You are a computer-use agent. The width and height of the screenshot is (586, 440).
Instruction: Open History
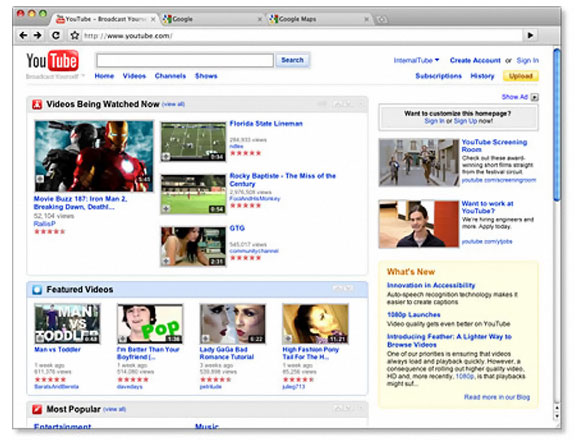coord(482,76)
